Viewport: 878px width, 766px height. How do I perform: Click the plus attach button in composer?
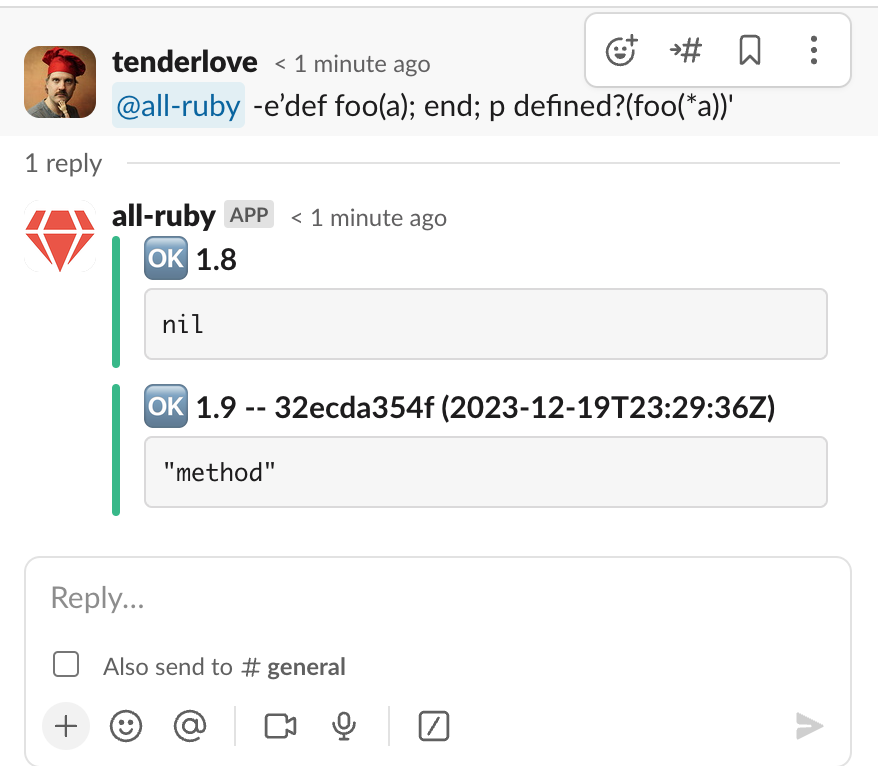click(66, 726)
